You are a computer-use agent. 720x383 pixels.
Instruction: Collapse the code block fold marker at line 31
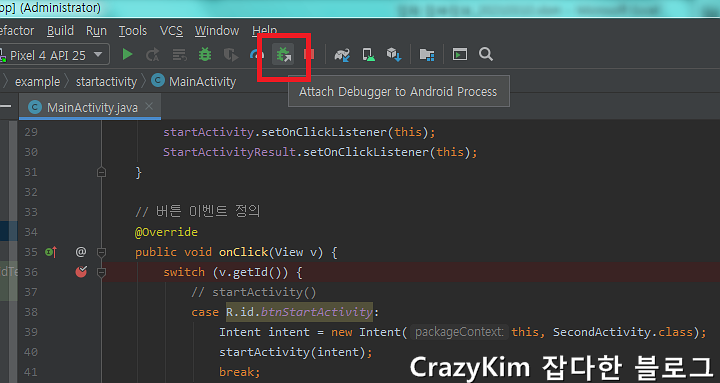[101, 172]
